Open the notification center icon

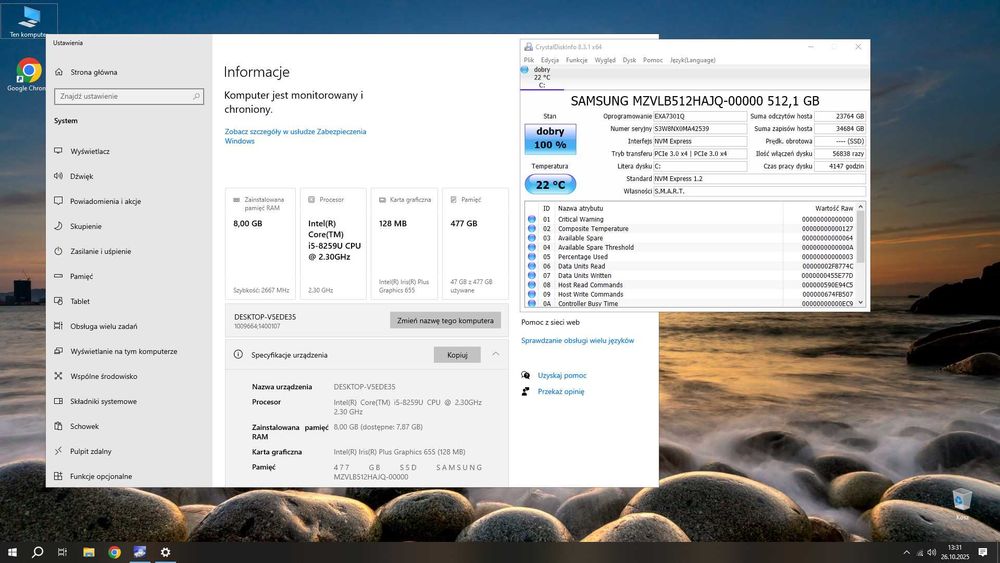[983, 553]
